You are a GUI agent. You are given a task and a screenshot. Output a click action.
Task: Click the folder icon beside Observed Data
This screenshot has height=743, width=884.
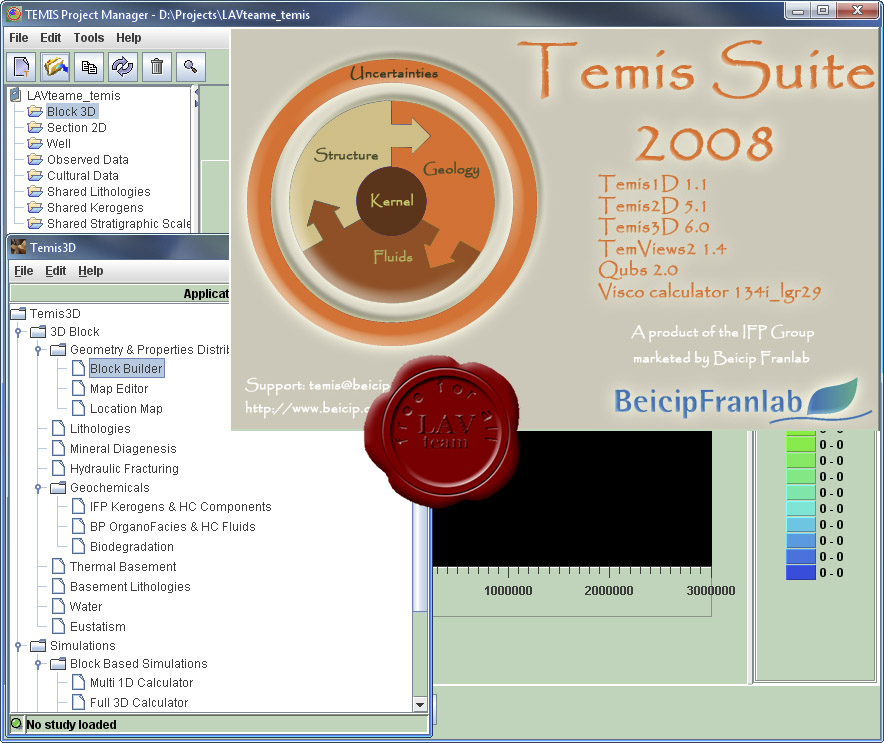(x=35, y=160)
